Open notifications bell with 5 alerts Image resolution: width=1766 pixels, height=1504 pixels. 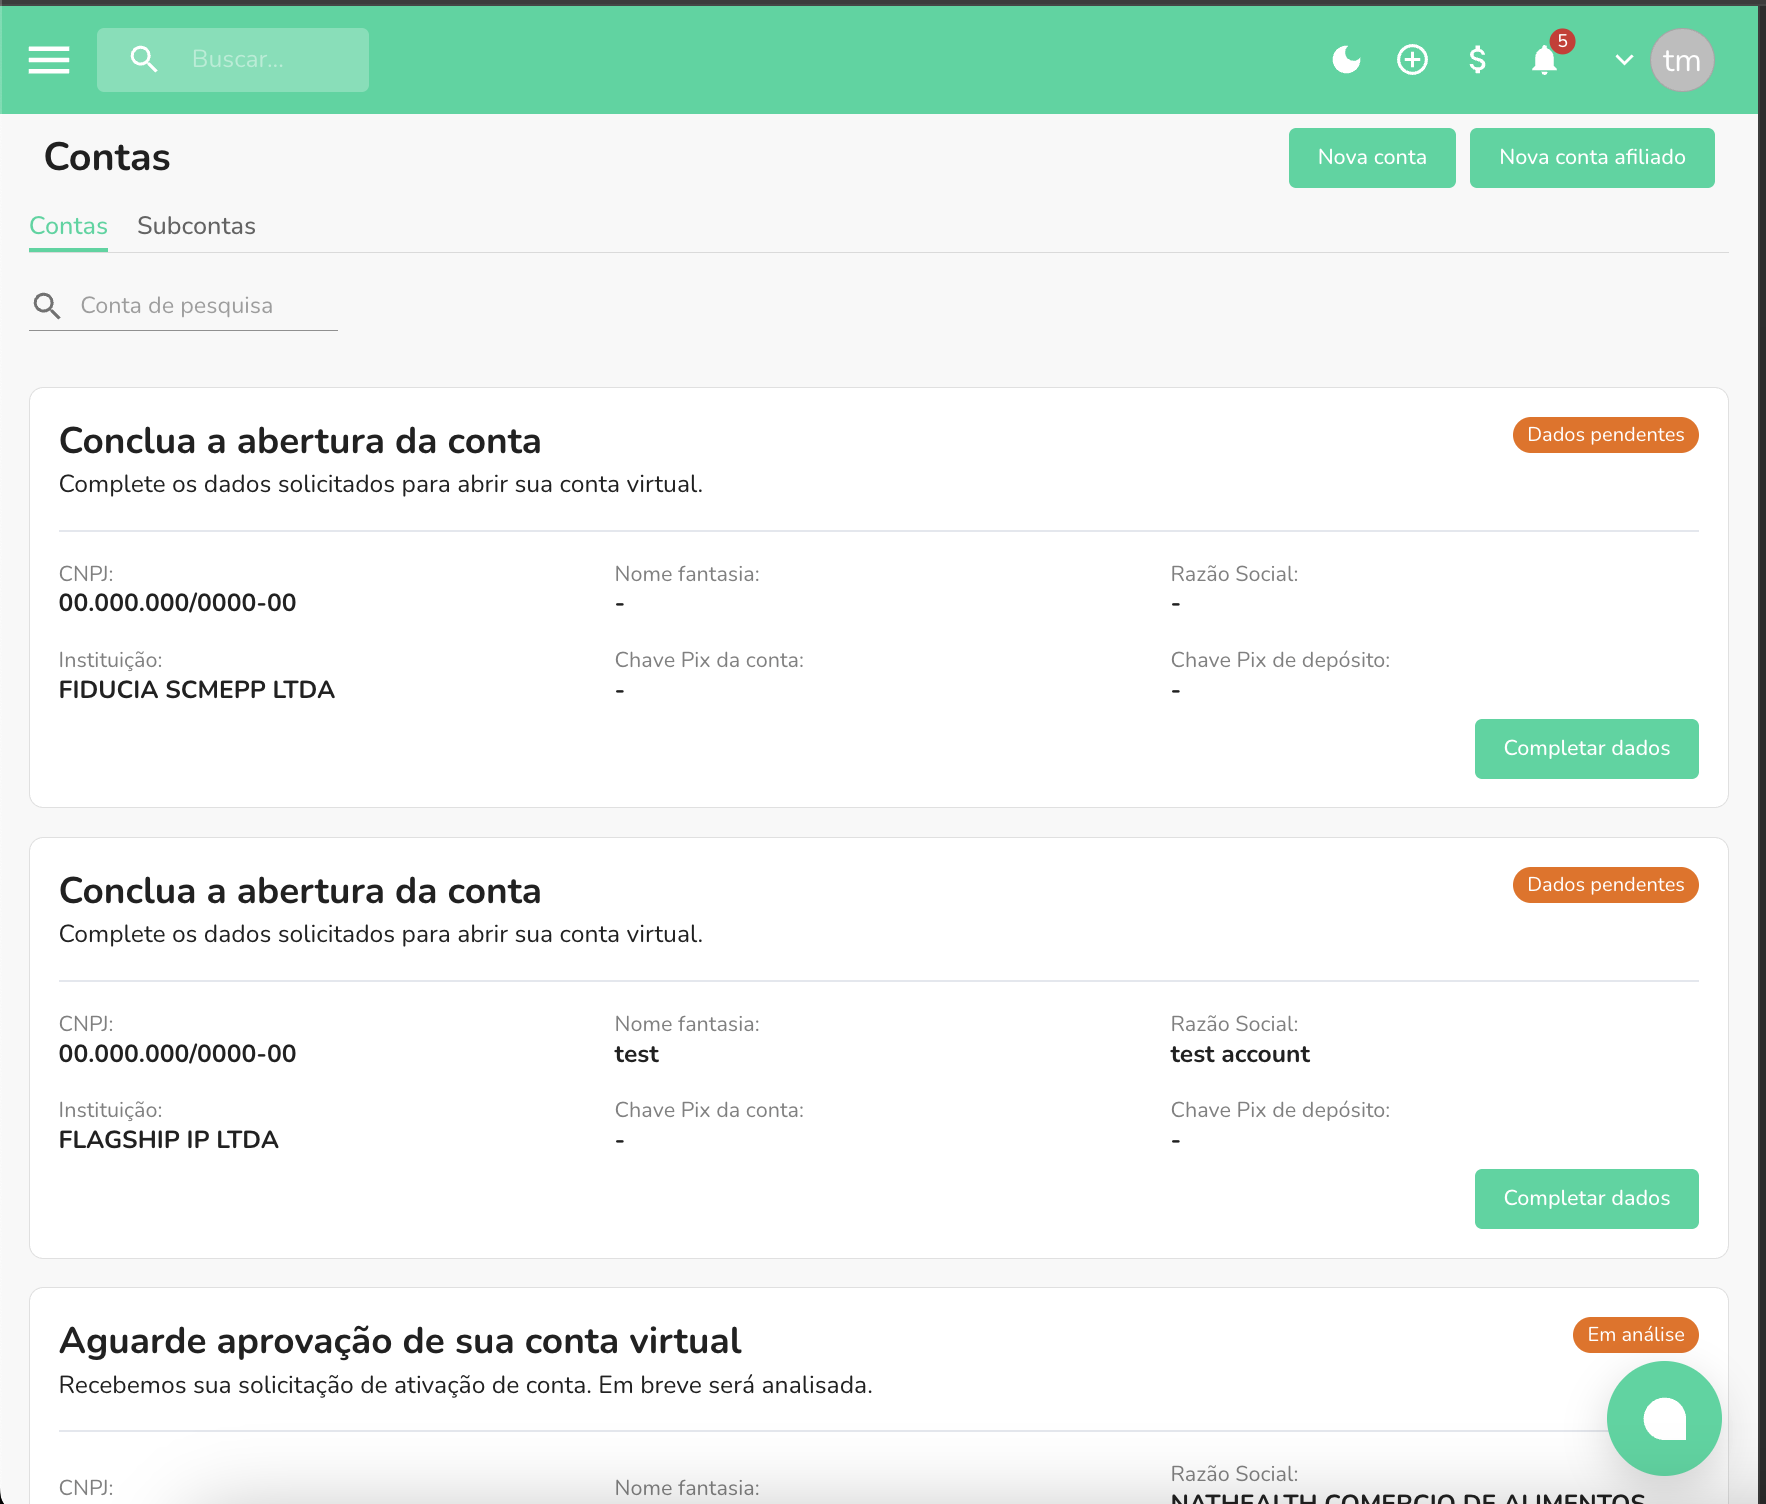(x=1545, y=60)
